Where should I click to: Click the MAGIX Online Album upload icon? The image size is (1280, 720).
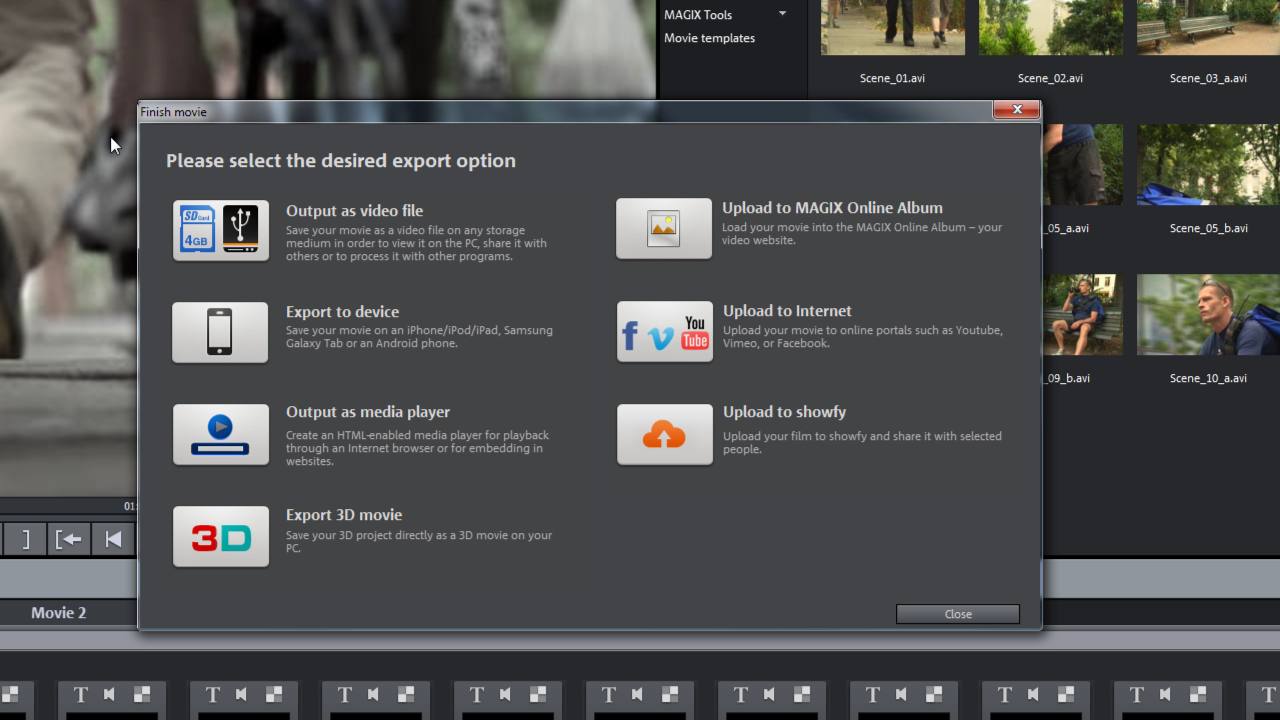pyautogui.click(x=664, y=228)
